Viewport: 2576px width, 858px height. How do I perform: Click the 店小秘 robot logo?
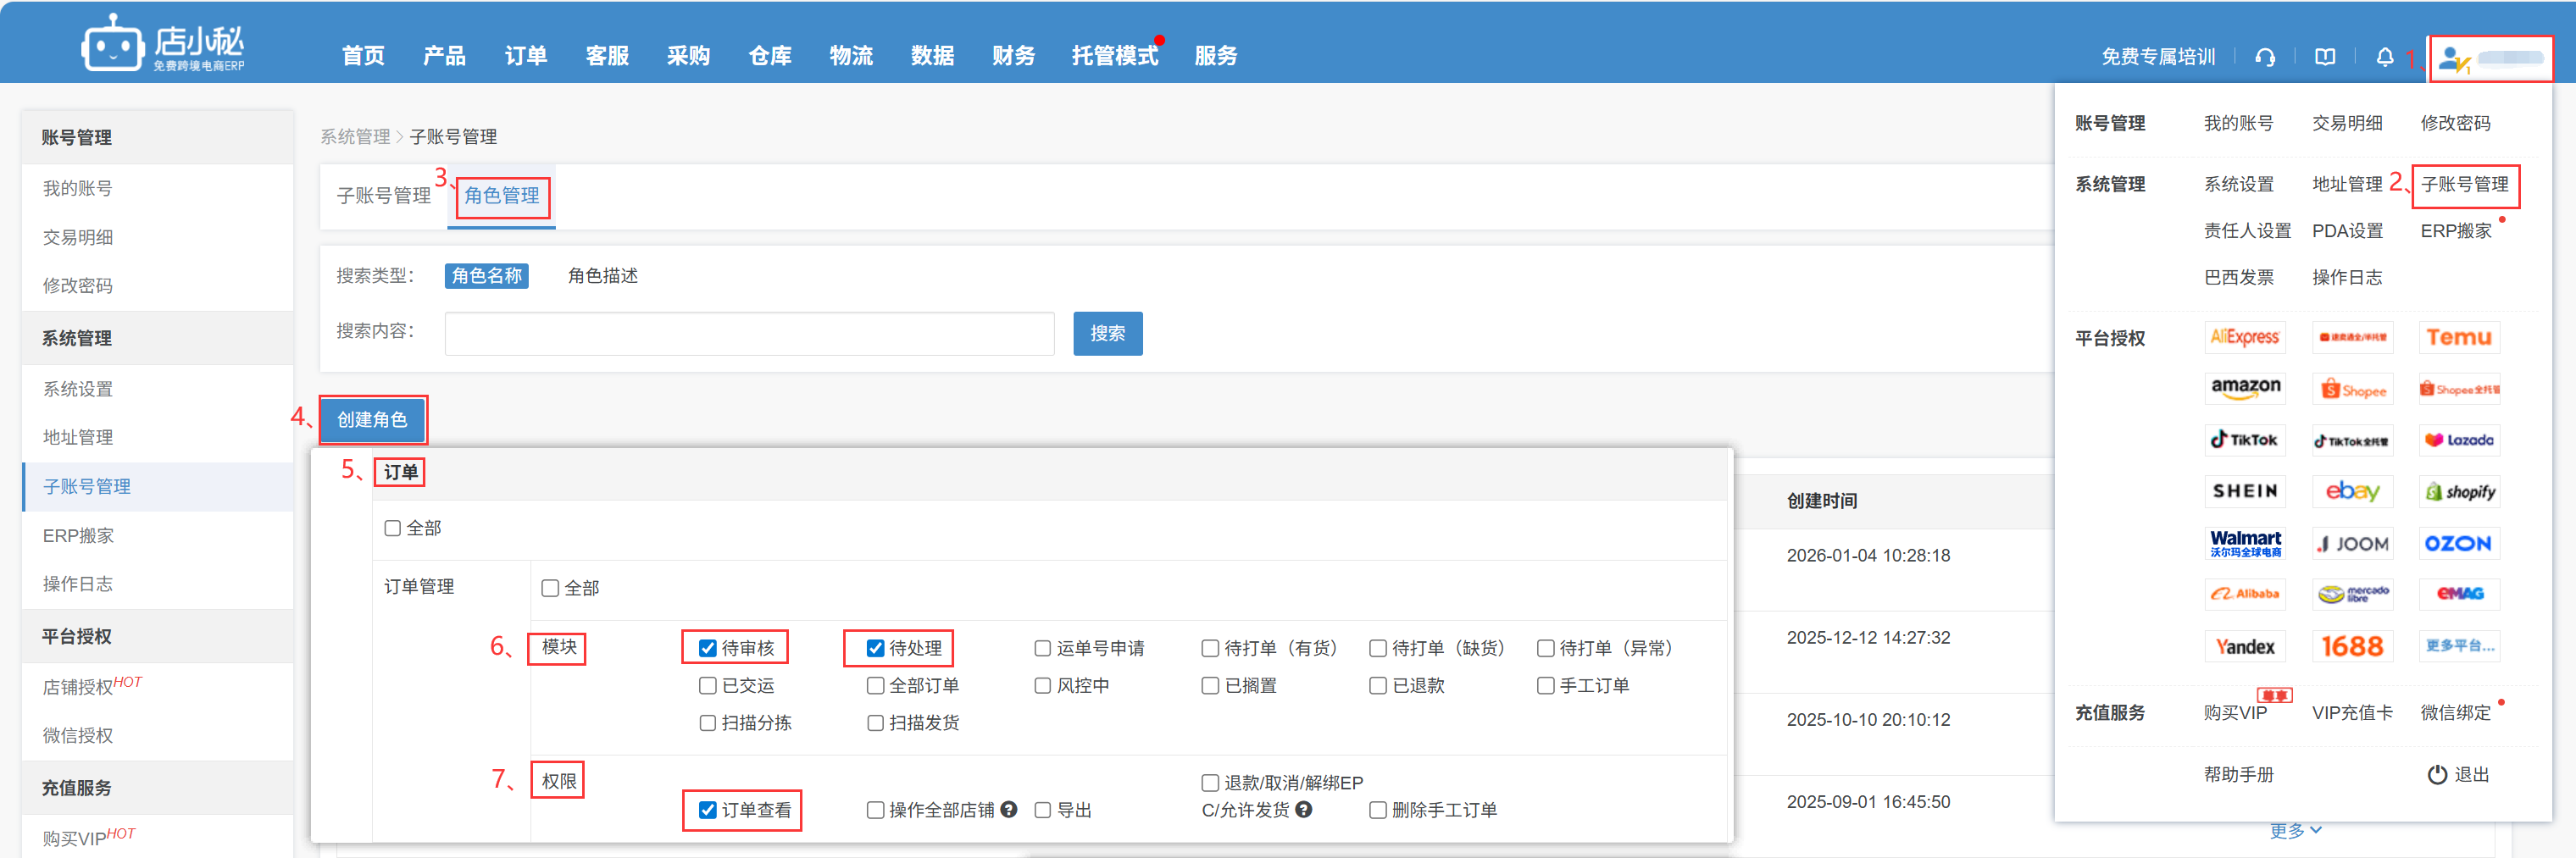(x=112, y=45)
